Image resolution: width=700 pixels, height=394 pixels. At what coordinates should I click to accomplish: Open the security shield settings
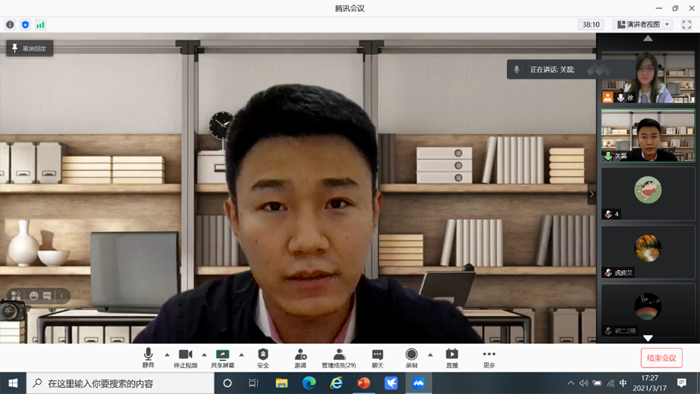(263, 358)
